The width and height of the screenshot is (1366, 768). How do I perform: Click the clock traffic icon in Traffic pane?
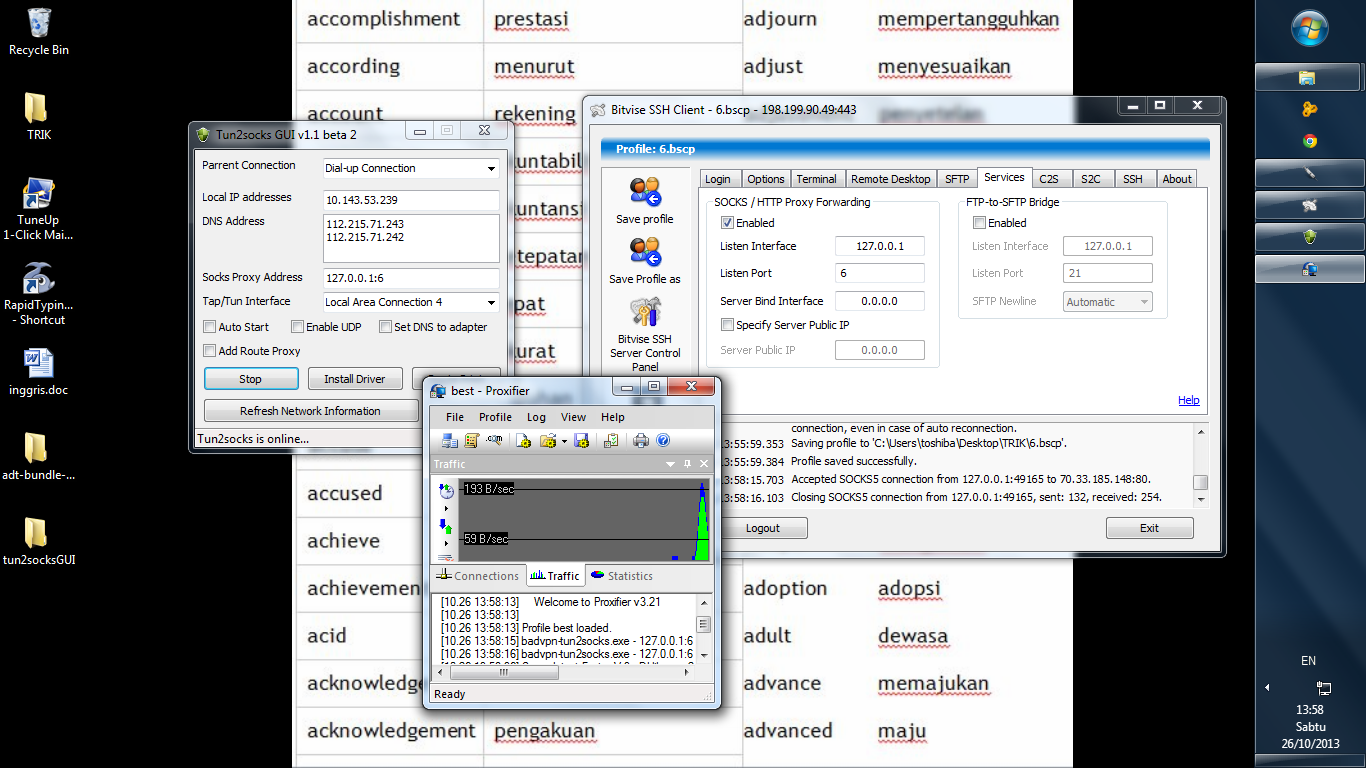[x=446, y=491]
